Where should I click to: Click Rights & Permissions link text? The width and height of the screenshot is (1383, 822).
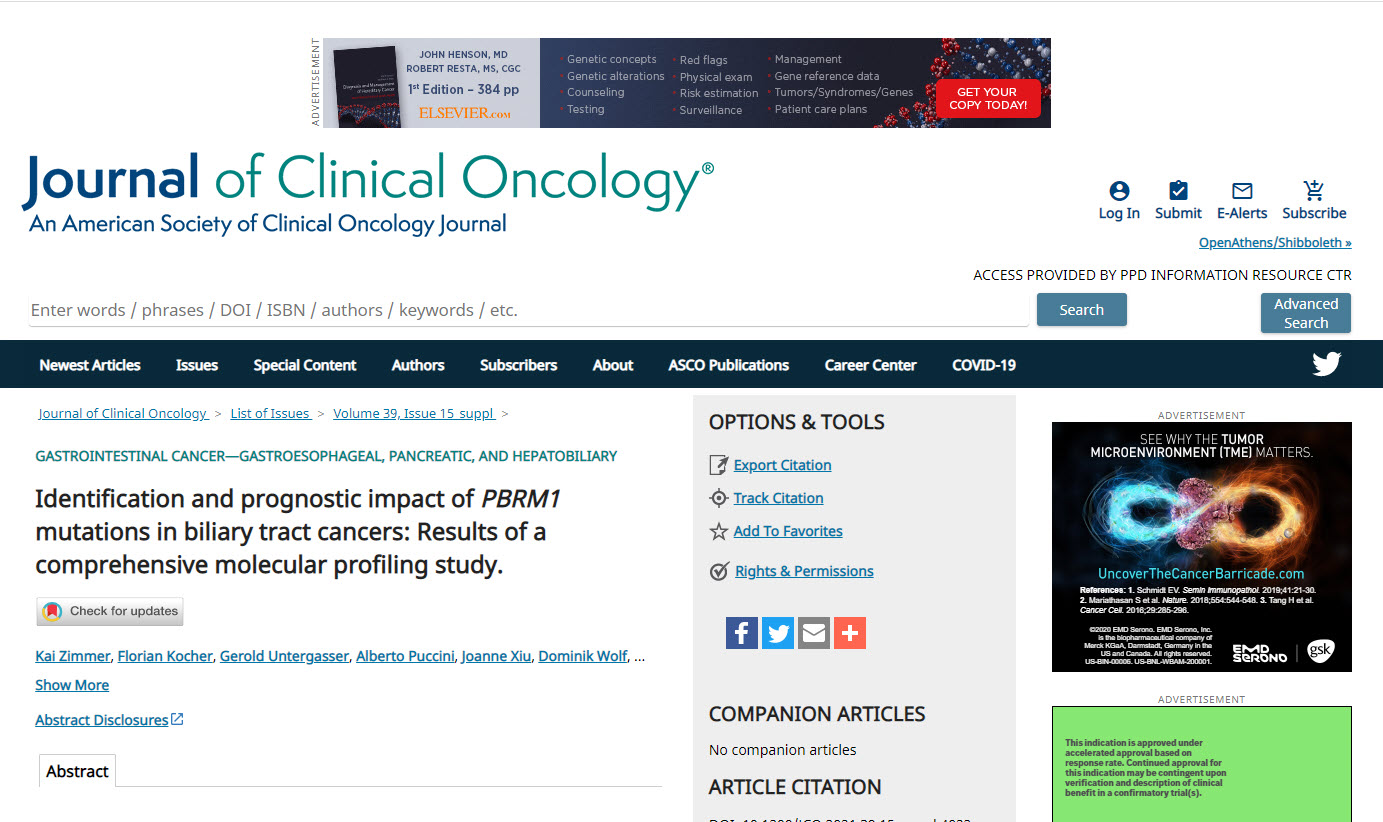(x=804, y=571)
